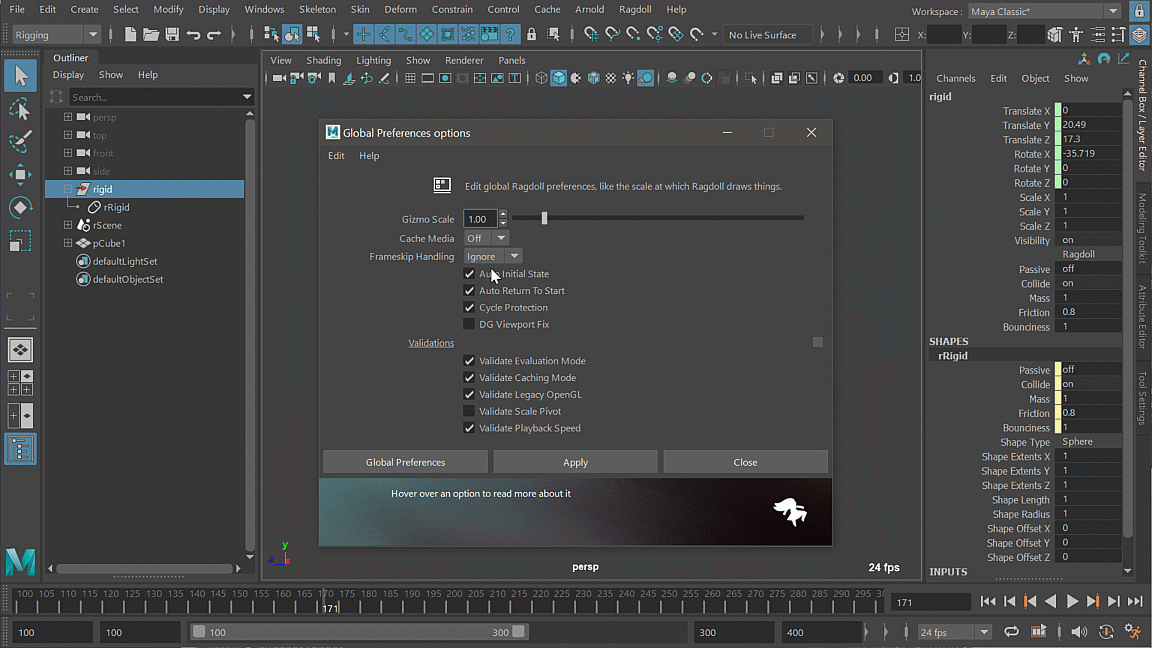Activate the Rotate tool in toolbox
Viewport: 1152px width, 648px height.
pos(20,207)
